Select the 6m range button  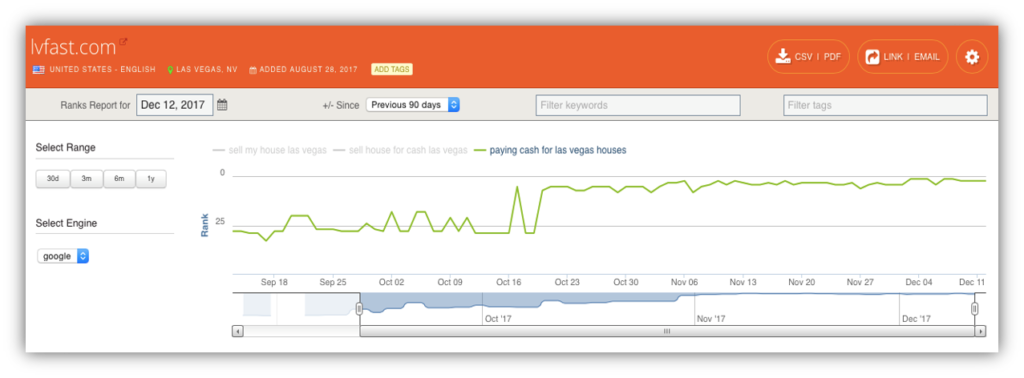coord(119,179)
